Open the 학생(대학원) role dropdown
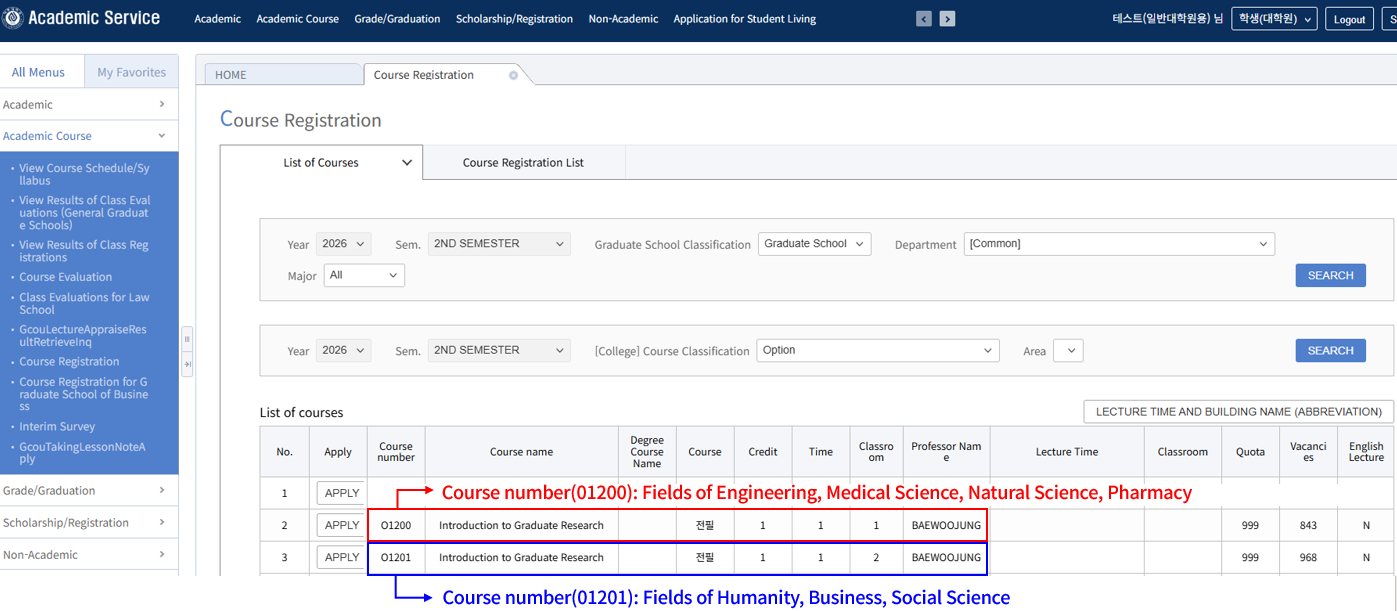1397x611 pixels. 1274,19
